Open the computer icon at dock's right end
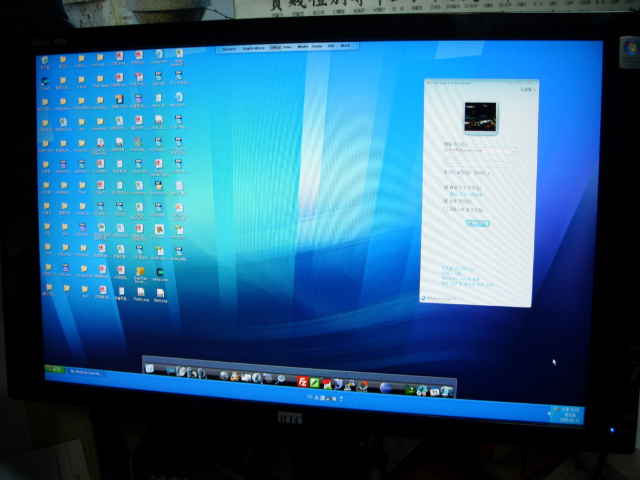 point(447,392)
